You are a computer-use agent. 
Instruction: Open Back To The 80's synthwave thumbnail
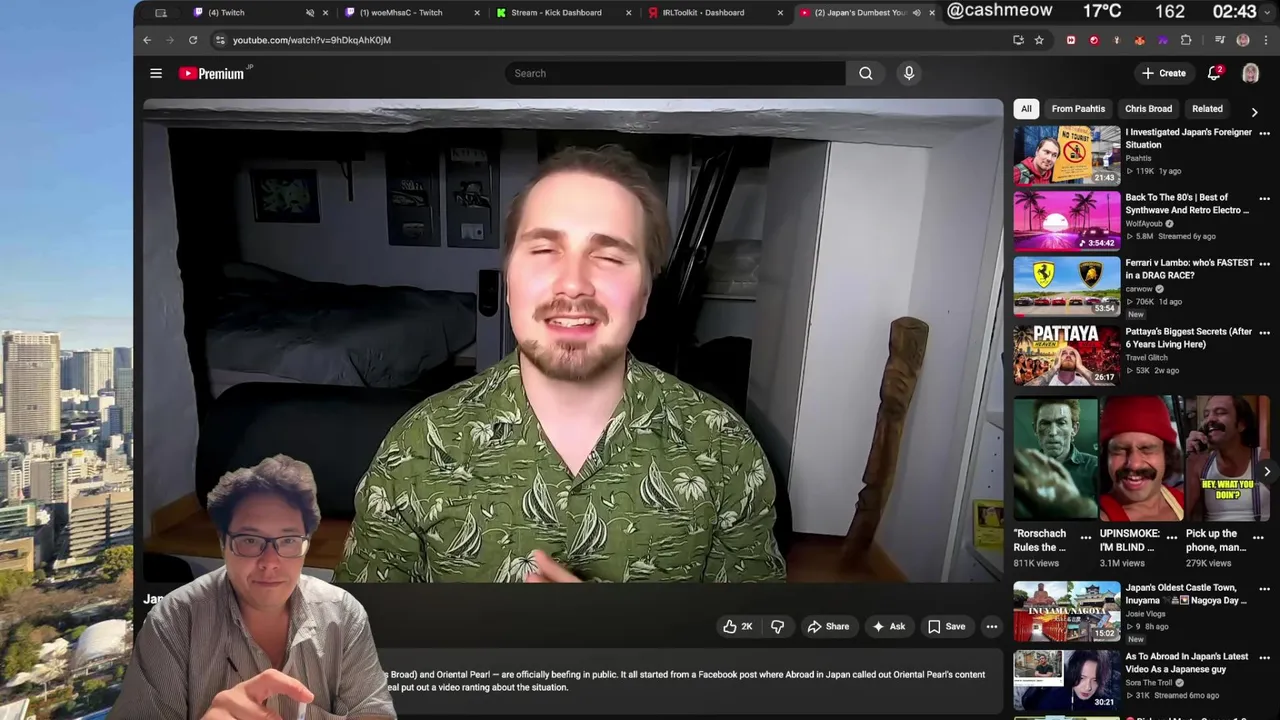click(x=1067, y=221)
